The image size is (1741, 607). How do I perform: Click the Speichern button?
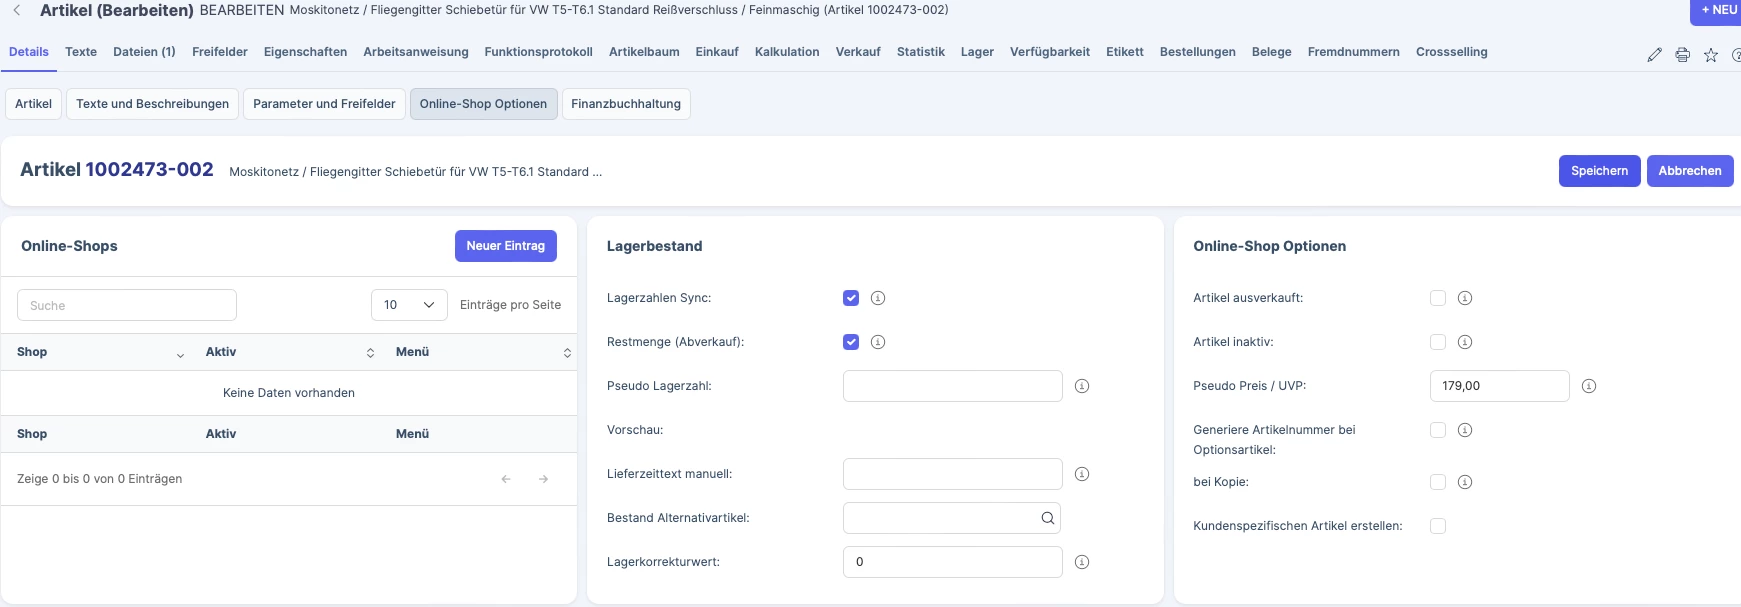click(x=1599, y=171)
